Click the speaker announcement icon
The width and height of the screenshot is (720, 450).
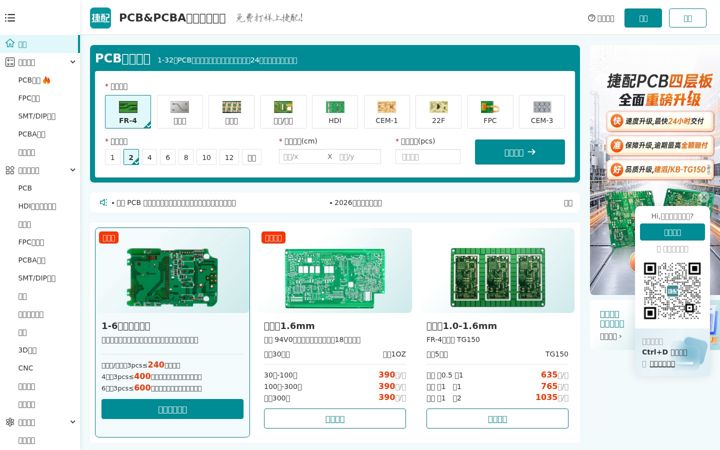point(103,202)
